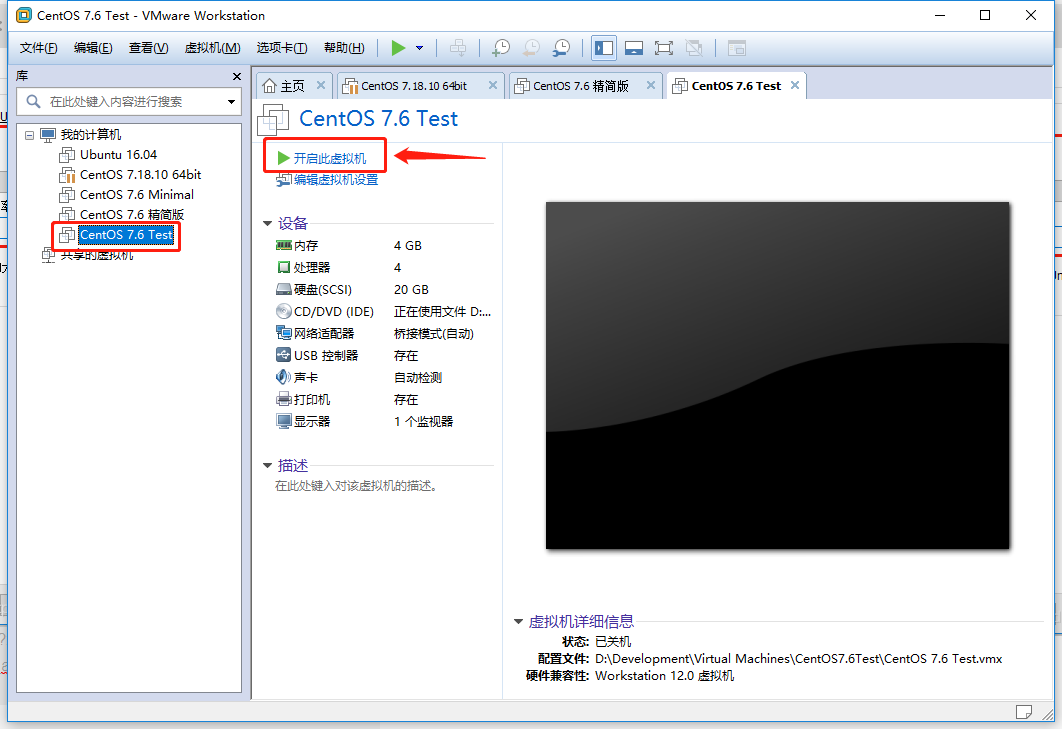
Task: Toggle the library sidebar view icon
Action: (x=603, y=48)
